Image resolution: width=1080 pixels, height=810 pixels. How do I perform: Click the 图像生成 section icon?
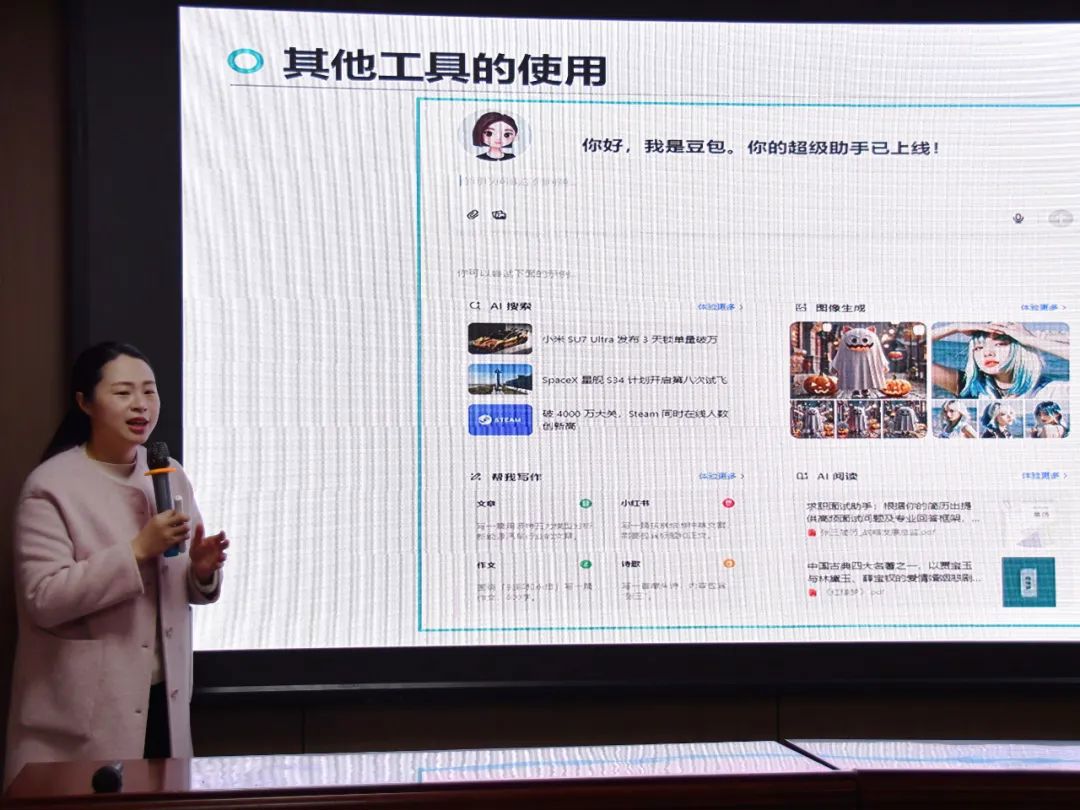click(801, 307)
